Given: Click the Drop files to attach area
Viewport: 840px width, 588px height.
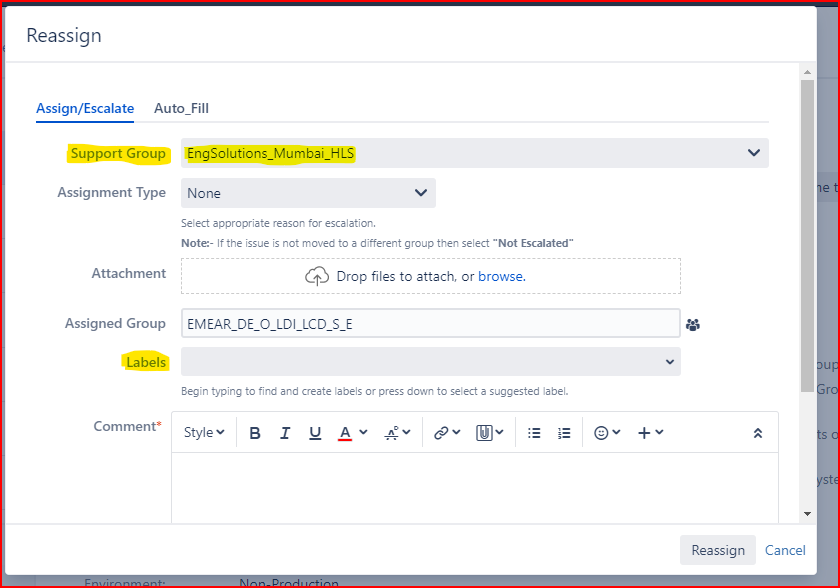Looking at the screenshot, I should 431,276.
